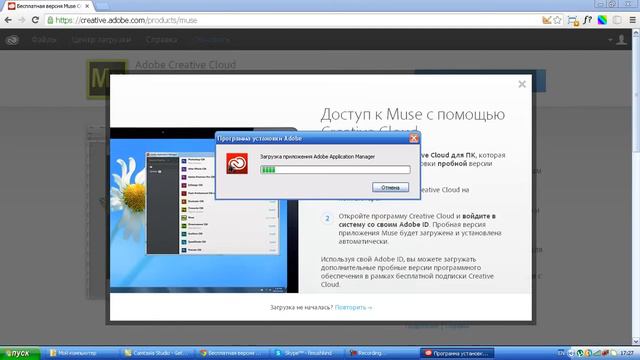Screen dimensions: 640x360
Task: Click the Доступ к Muse с помощью heading
Action: 413,115
